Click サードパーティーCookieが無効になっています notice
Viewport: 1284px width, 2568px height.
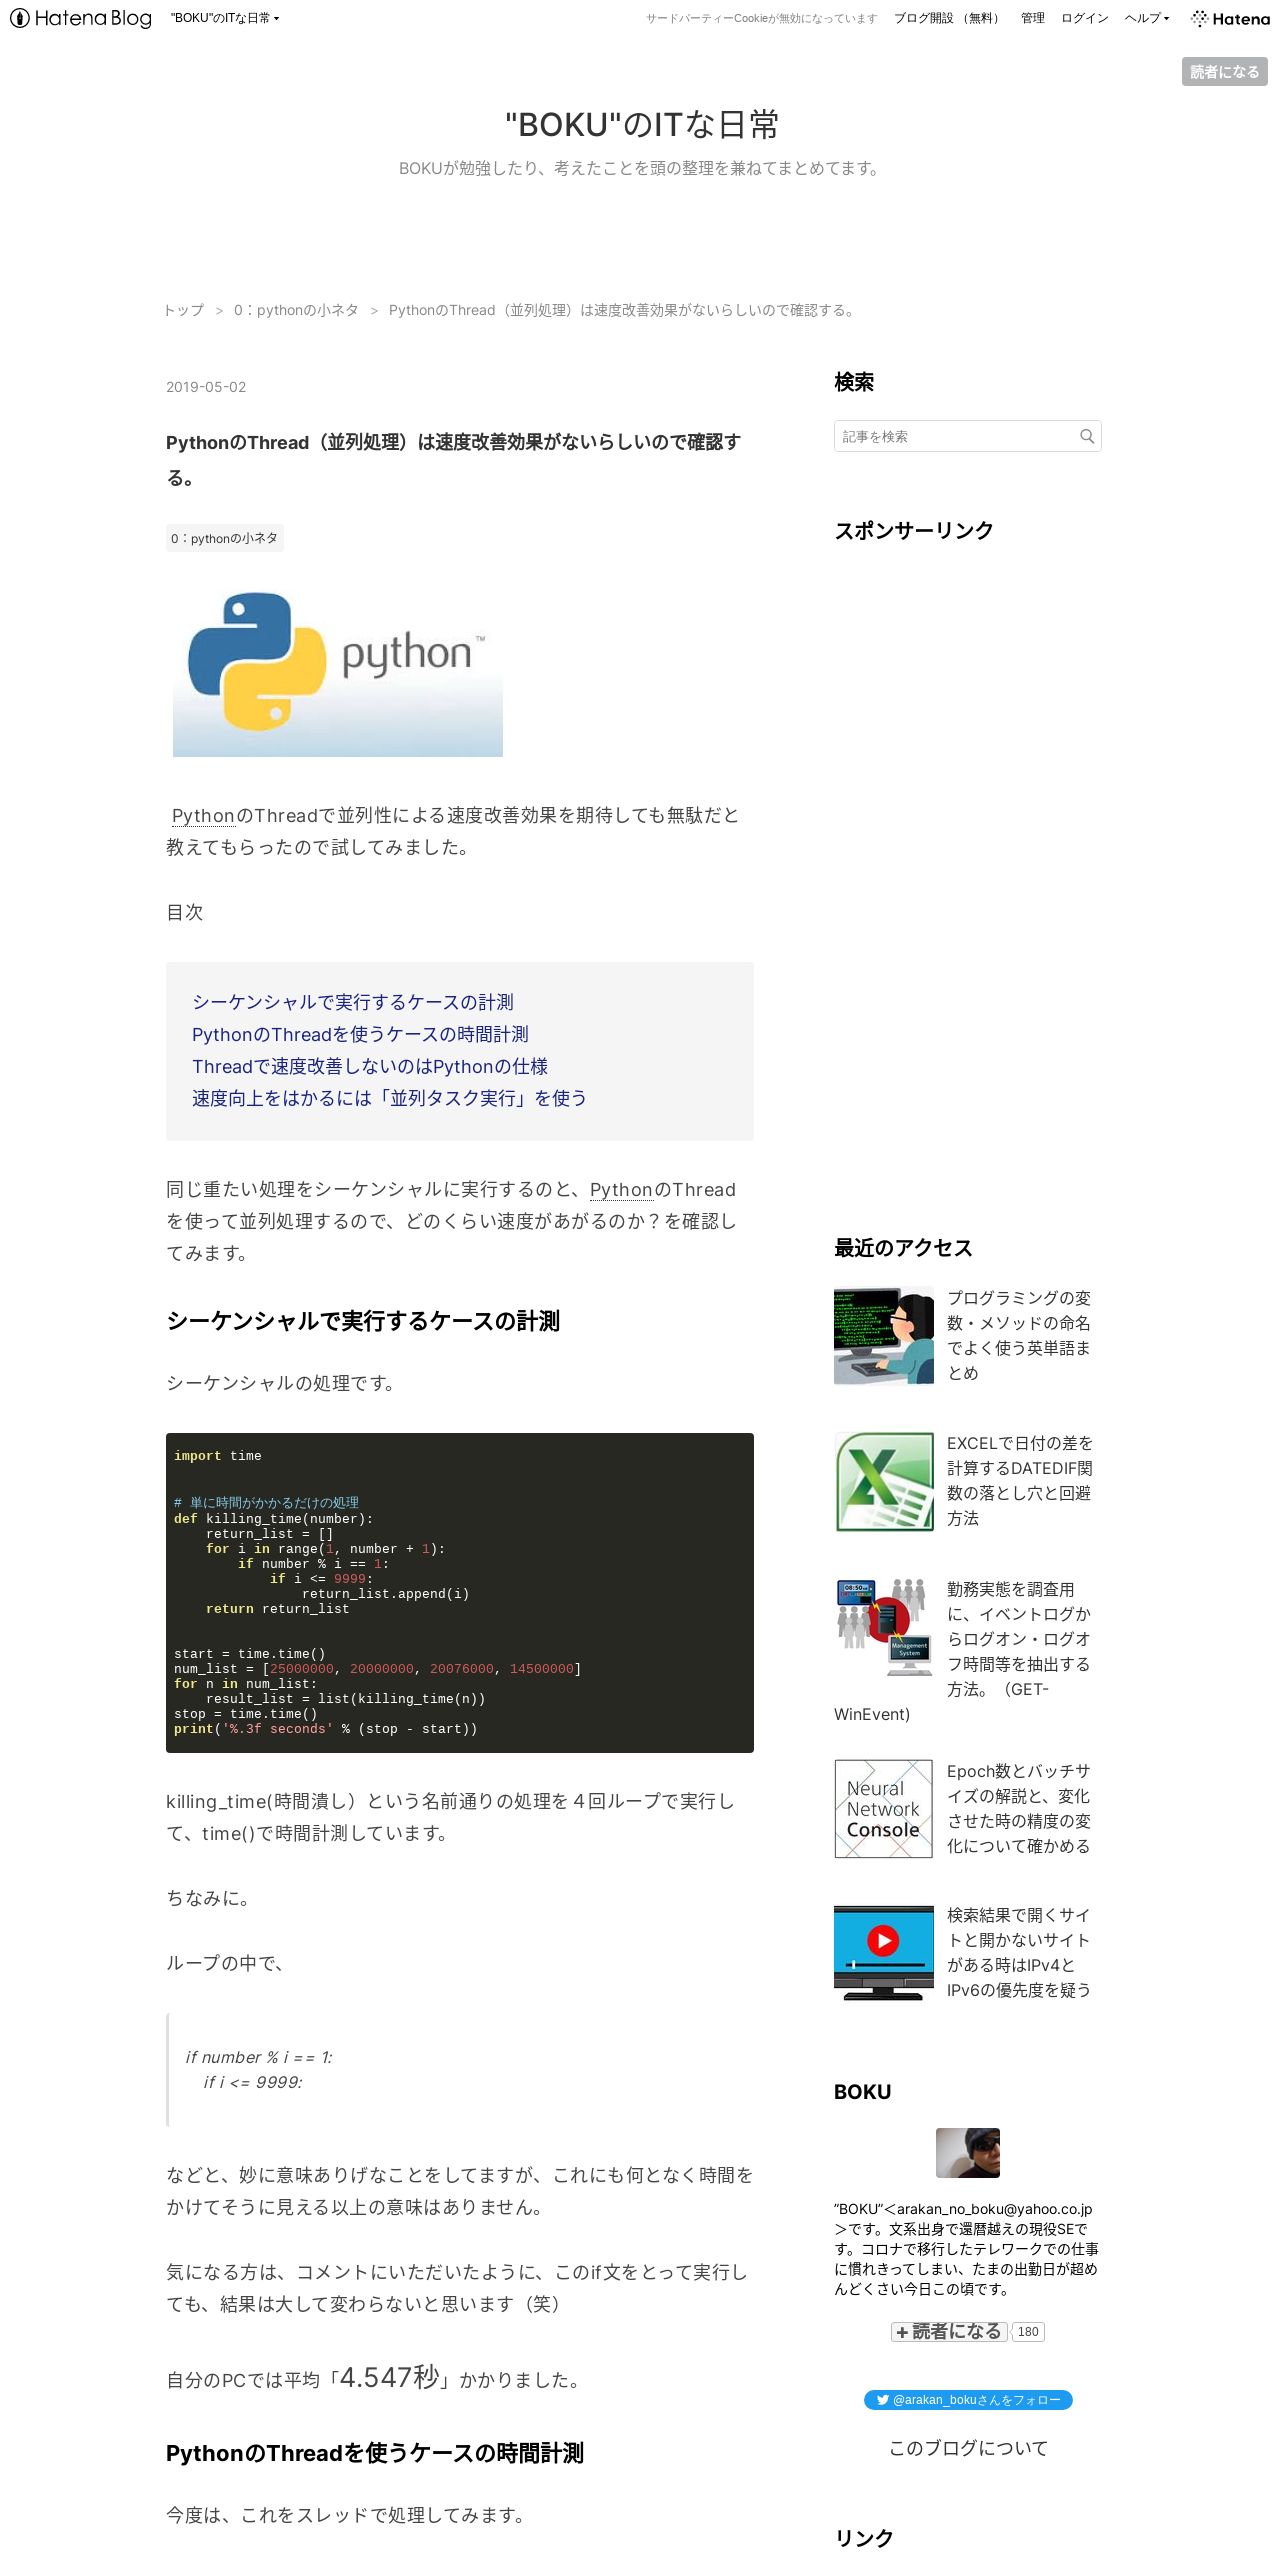(761, 18)
